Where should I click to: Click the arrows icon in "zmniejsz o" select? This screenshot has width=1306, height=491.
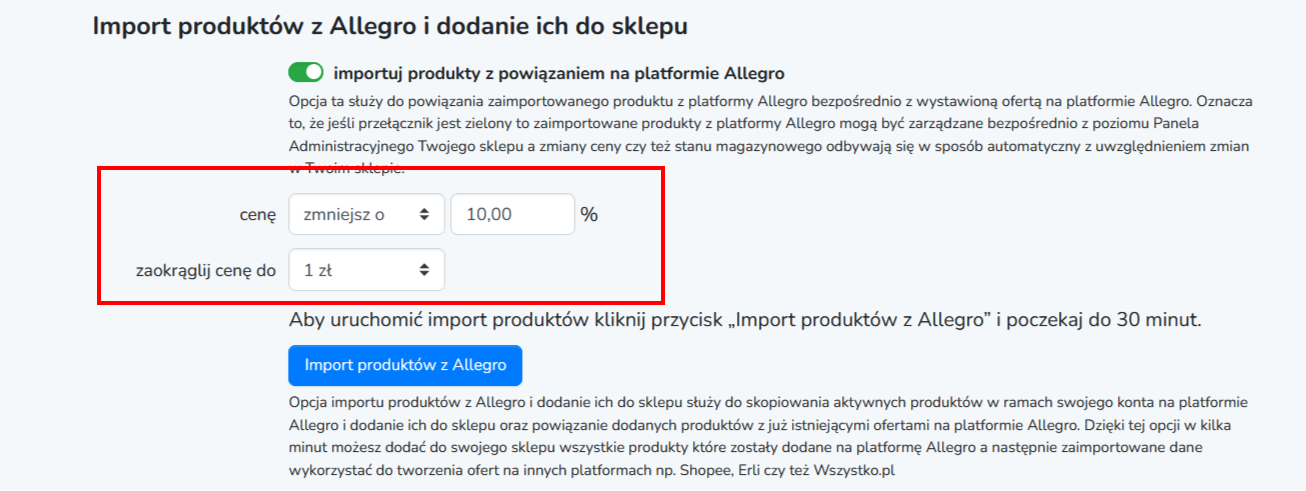pos(425,214)
